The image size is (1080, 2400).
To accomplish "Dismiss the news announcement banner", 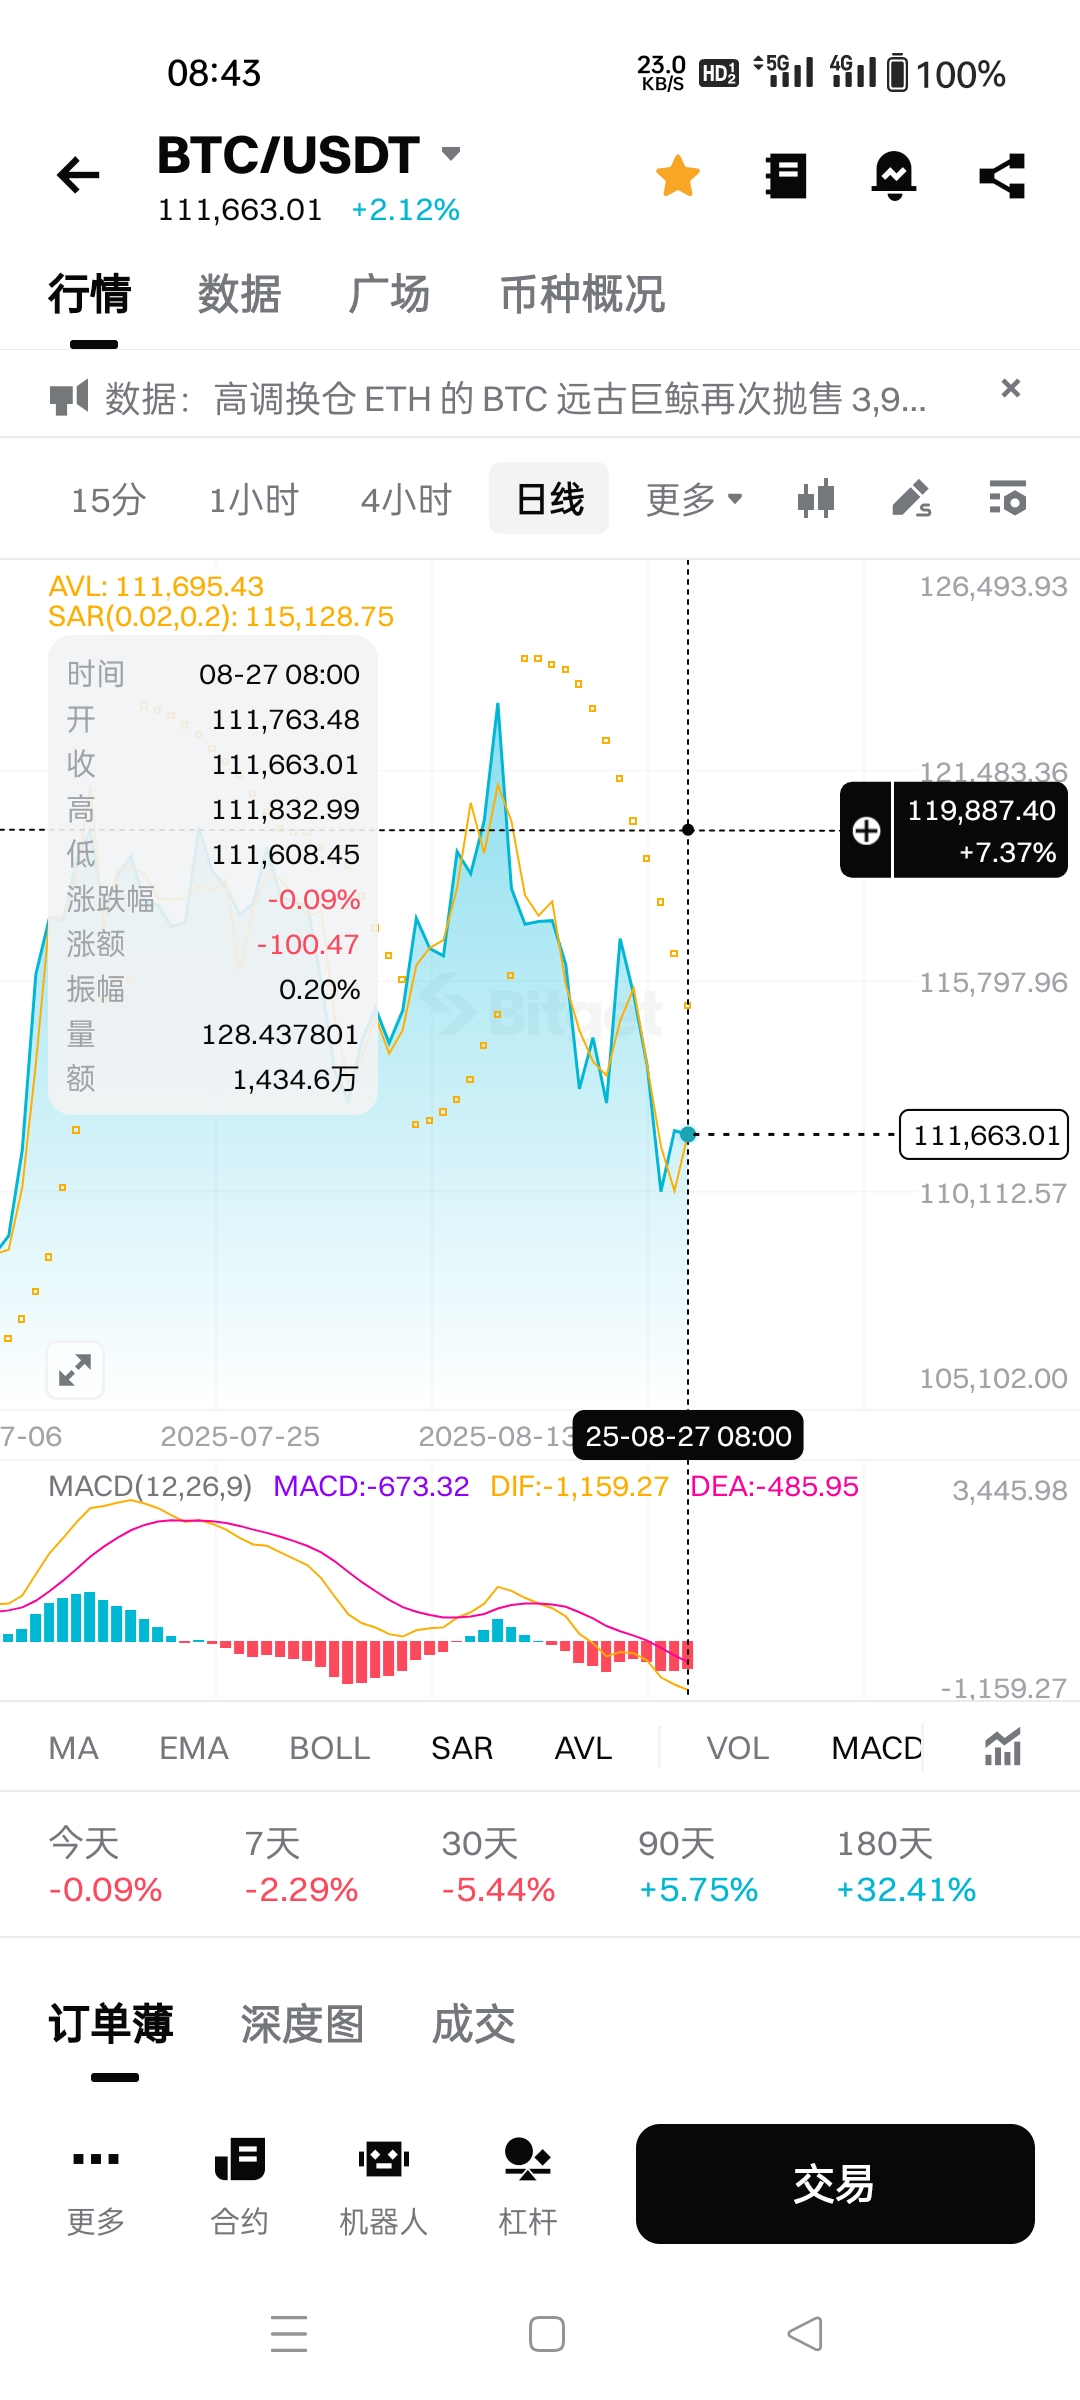I will coord(1011,388).
